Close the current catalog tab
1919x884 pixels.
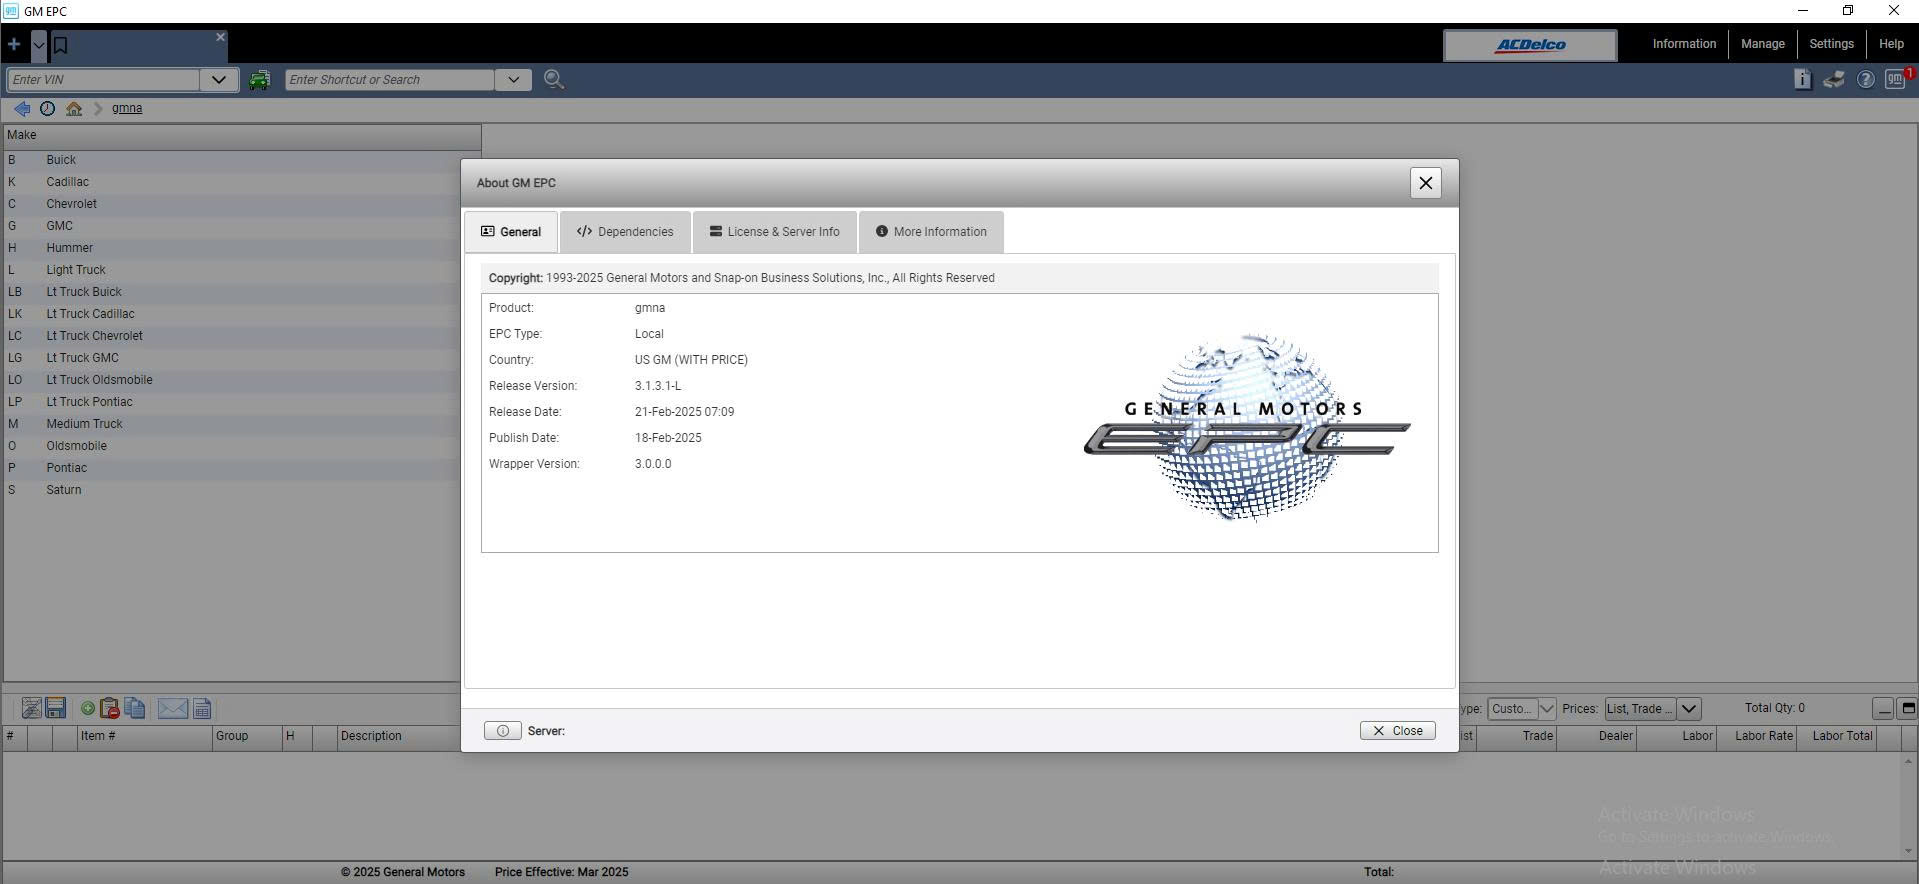pyautogui.click(x=220, y=37)
